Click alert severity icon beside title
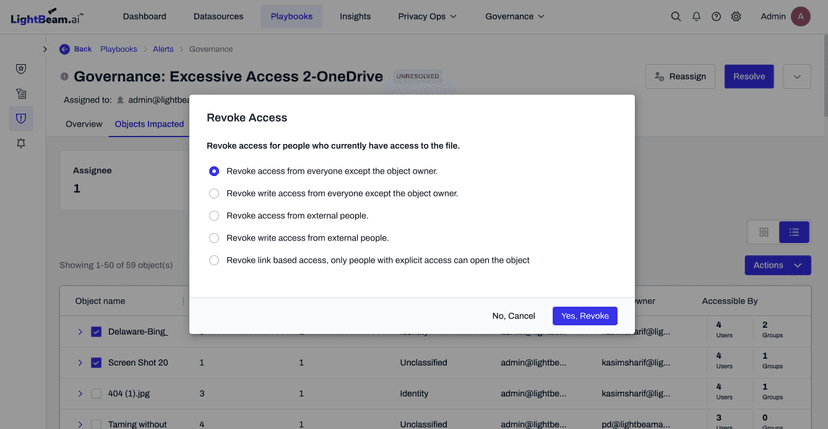Viewport: 828px width, 429px height. coord(64,77)
